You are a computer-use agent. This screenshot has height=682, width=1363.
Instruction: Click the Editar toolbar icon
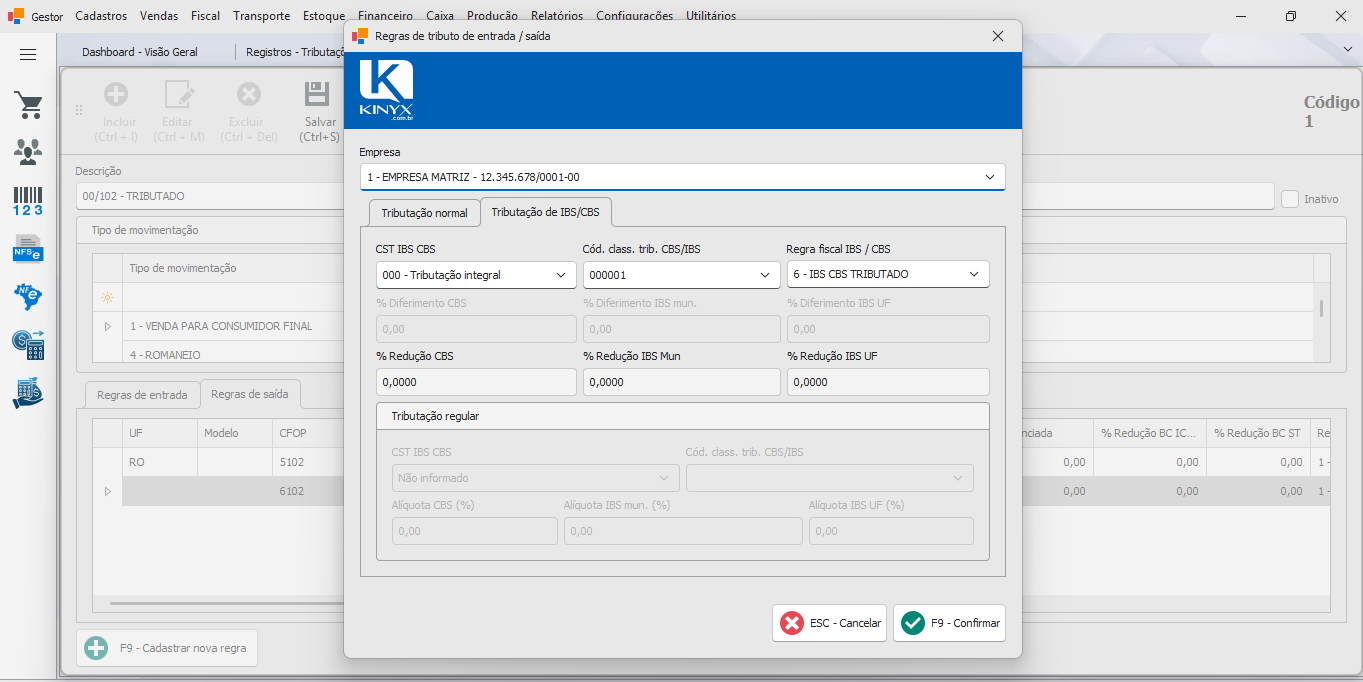[x=179, y=95]
